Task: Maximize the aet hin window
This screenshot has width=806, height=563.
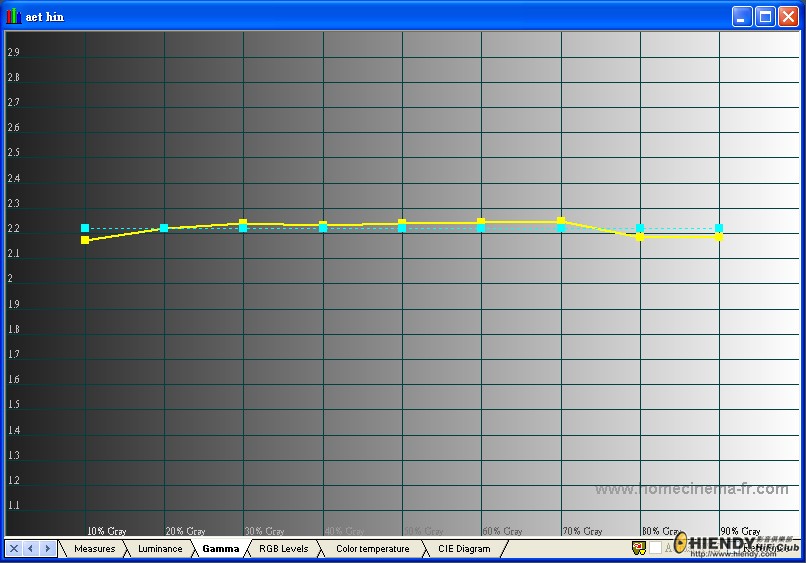Action: [765, 17]
